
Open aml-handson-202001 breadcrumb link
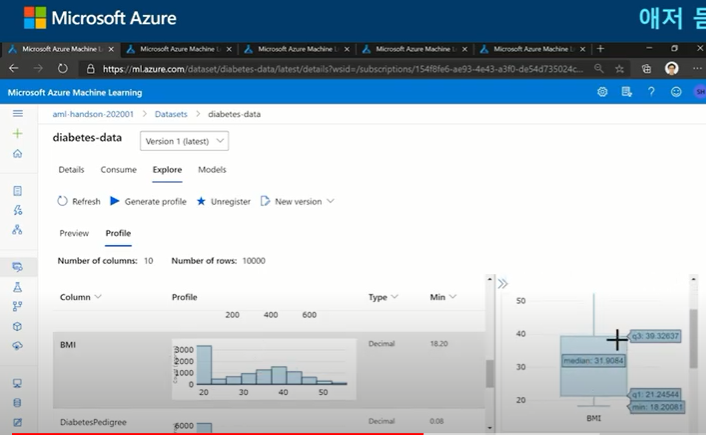93,114
